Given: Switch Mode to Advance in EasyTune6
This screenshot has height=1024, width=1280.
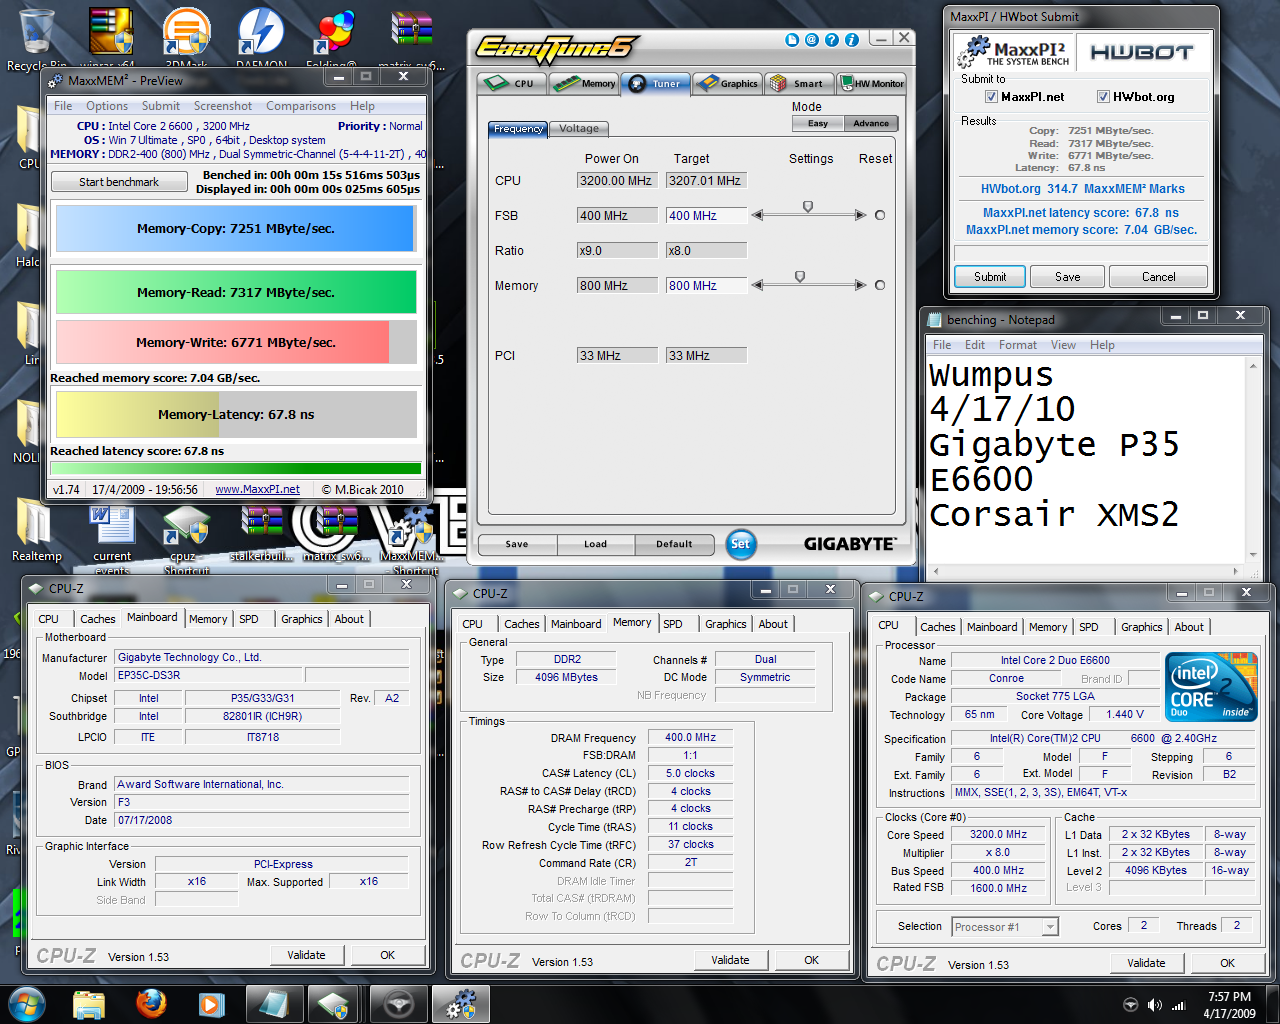Looking at the screenshot, I should [x=871, y=124].
